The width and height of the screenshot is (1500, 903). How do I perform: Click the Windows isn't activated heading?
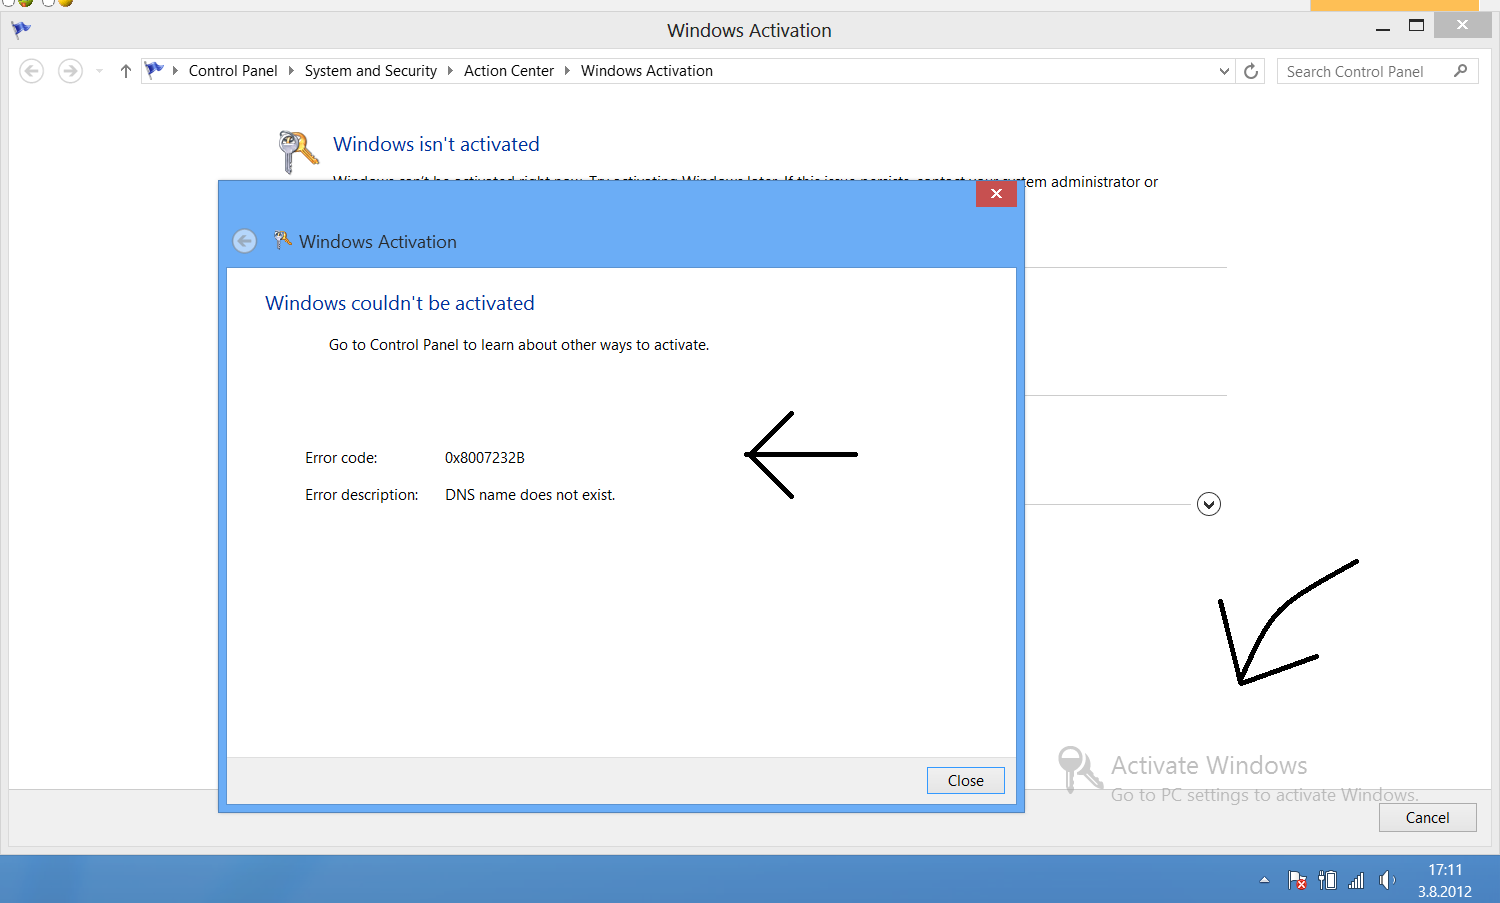436,144
